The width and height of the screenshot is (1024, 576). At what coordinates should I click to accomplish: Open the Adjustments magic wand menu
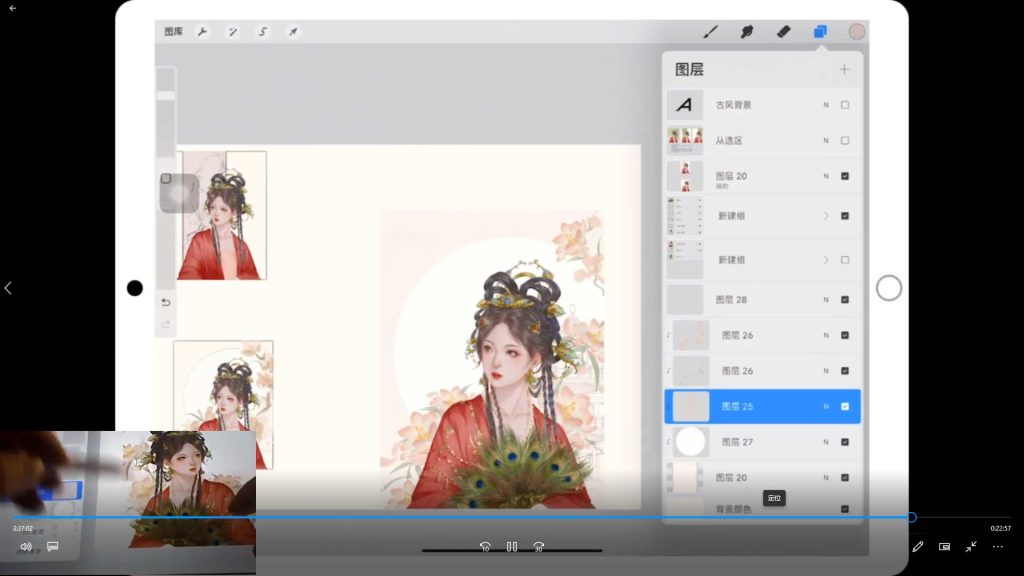click(232, 32)
